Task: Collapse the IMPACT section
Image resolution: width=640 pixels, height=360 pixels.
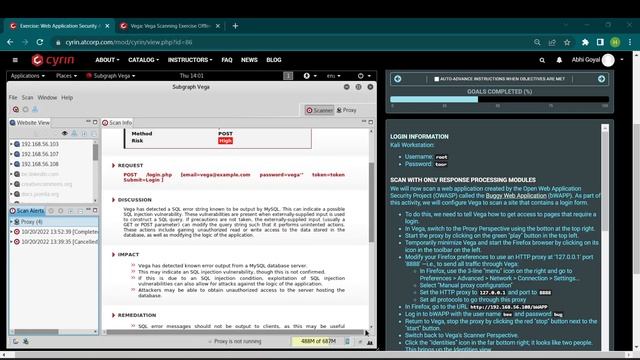Action: point(113,254)
